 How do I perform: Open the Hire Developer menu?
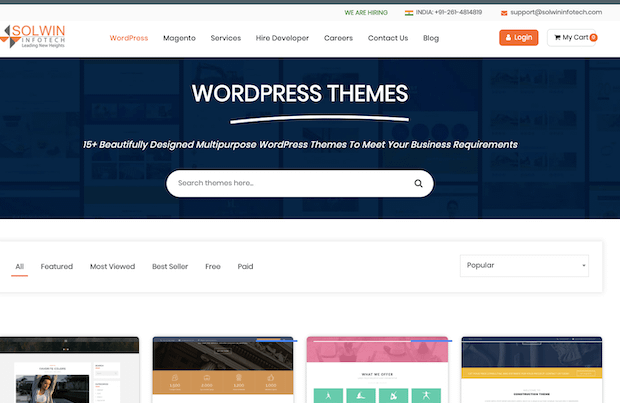pos(282,38)
